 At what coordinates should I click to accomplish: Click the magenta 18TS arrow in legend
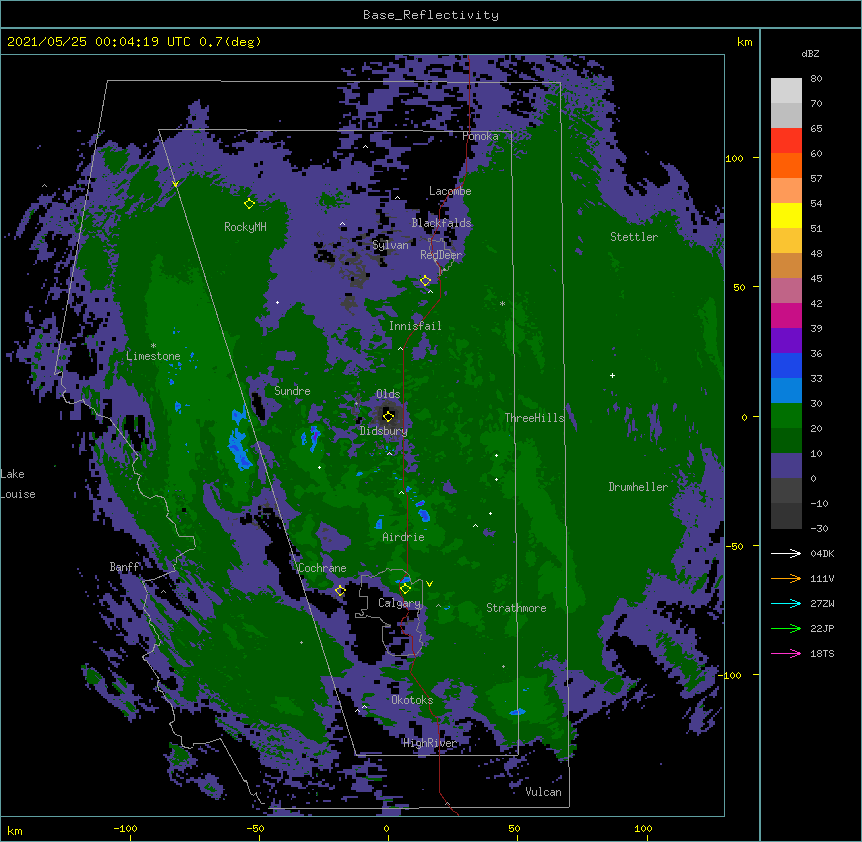pos(786,653)
